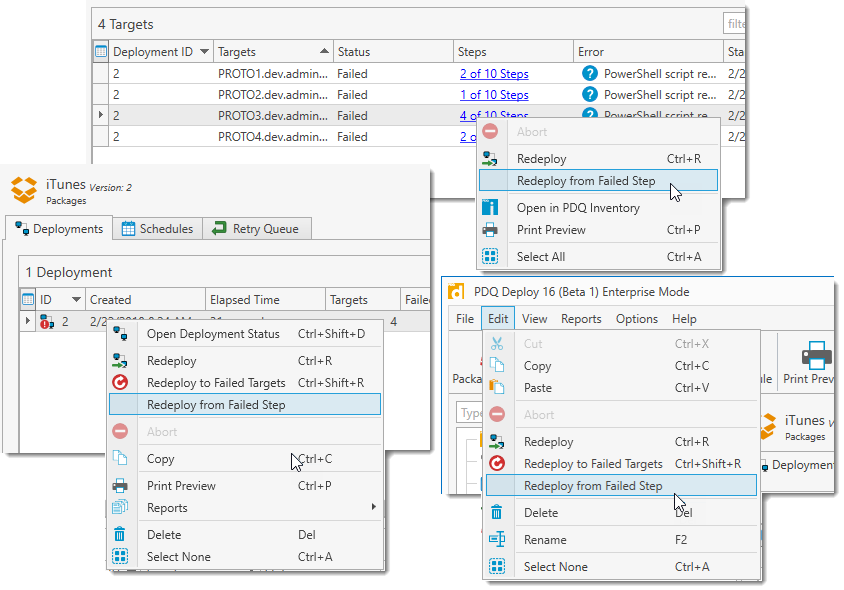Viewport: 844px width, 590px height.
Task: Open the Reports submenu arrow
Action: [374, 507]
